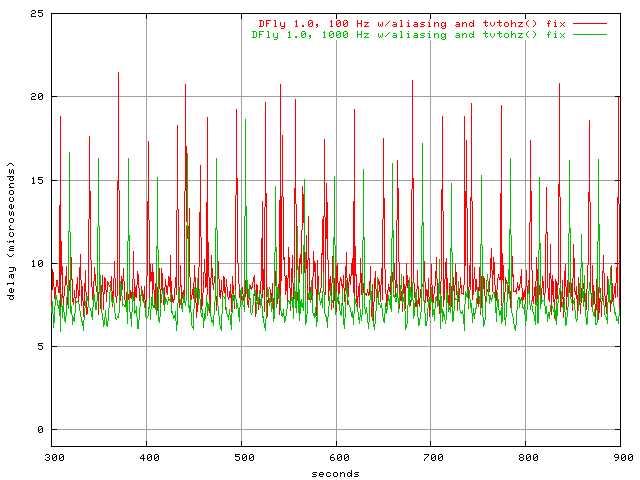This screenshot has height=480, width=640.
Task: Select the 700 tick label on the x-axis
Action: 430,457
